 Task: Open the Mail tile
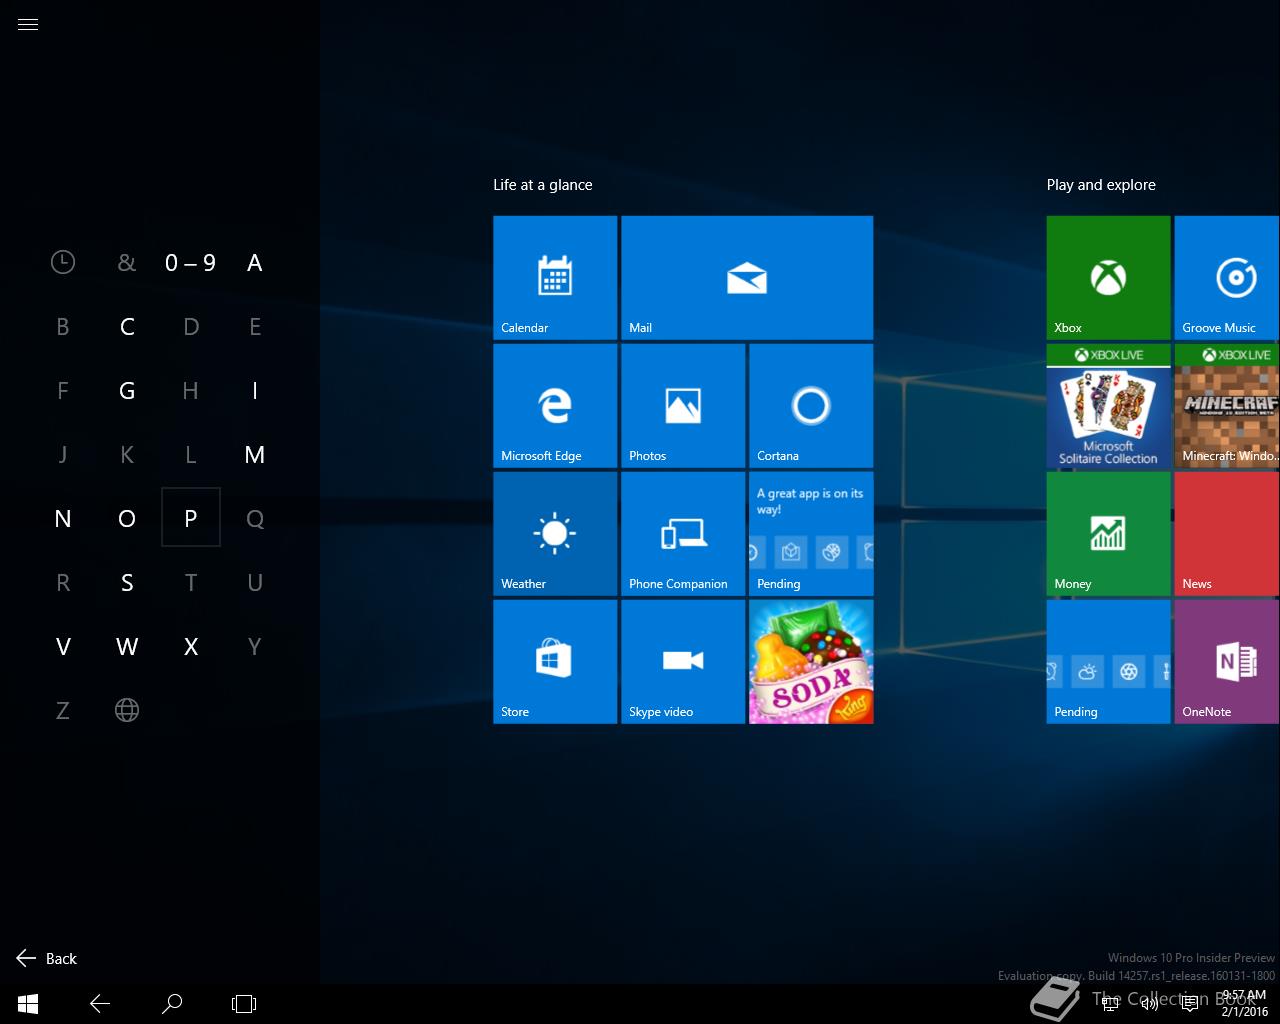(x=747, y=278)
